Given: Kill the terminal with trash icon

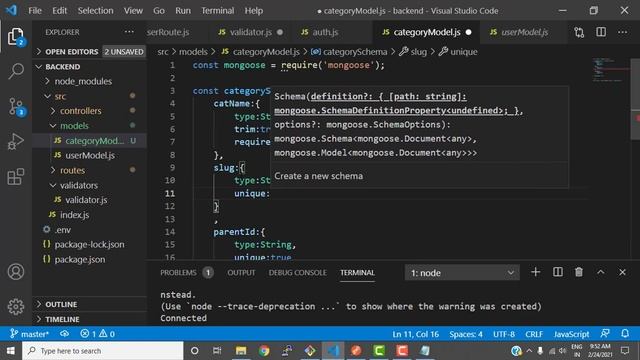Looking at the screenshot, I should [x=579, y=272].
